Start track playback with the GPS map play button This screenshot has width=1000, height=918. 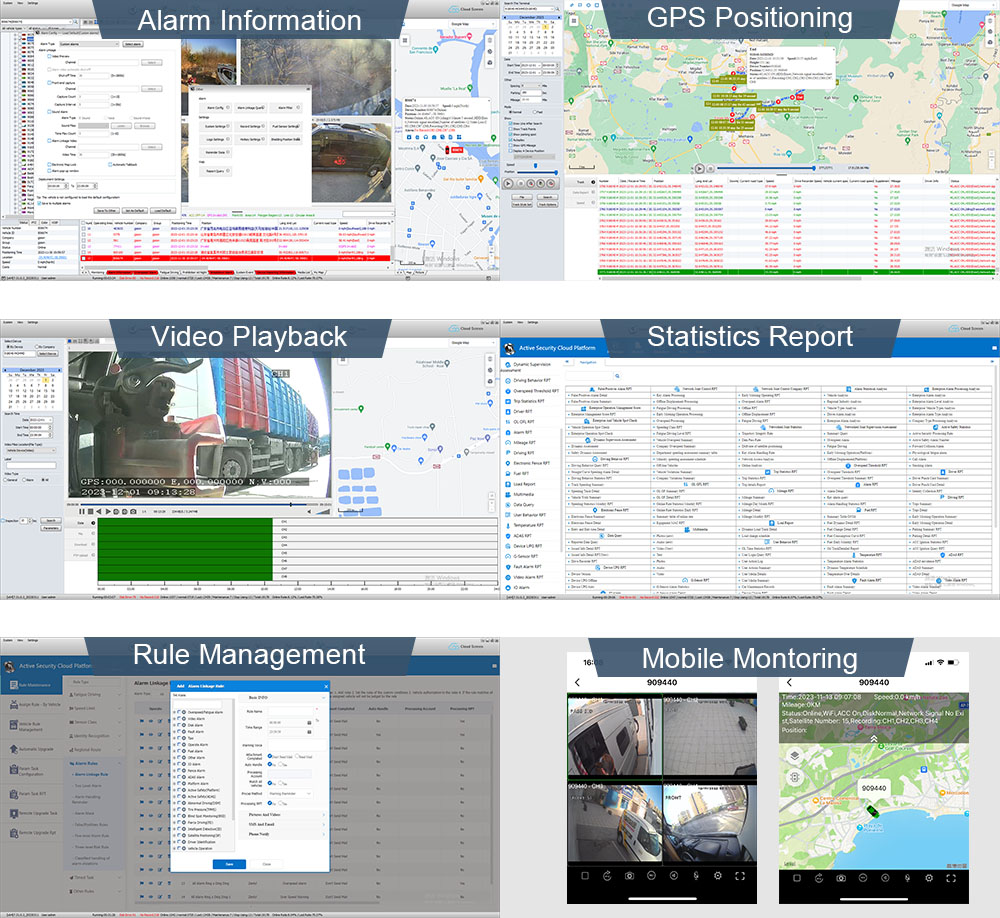point(700,168)
